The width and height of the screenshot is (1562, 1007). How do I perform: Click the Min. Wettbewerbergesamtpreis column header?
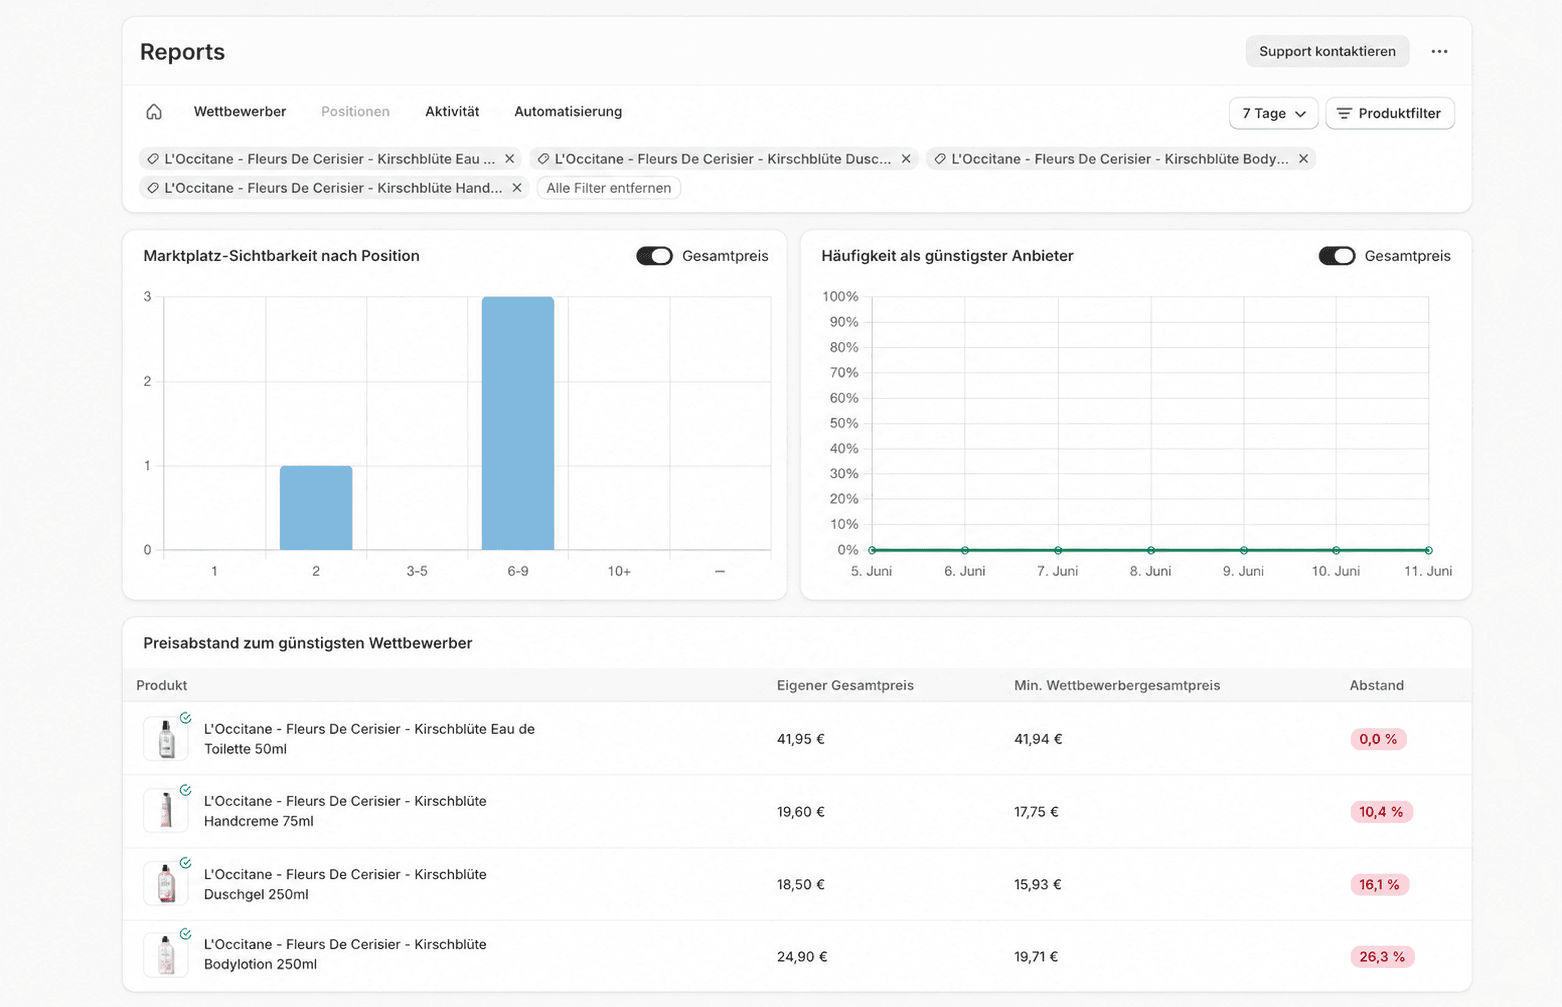tap(1117, 685)
